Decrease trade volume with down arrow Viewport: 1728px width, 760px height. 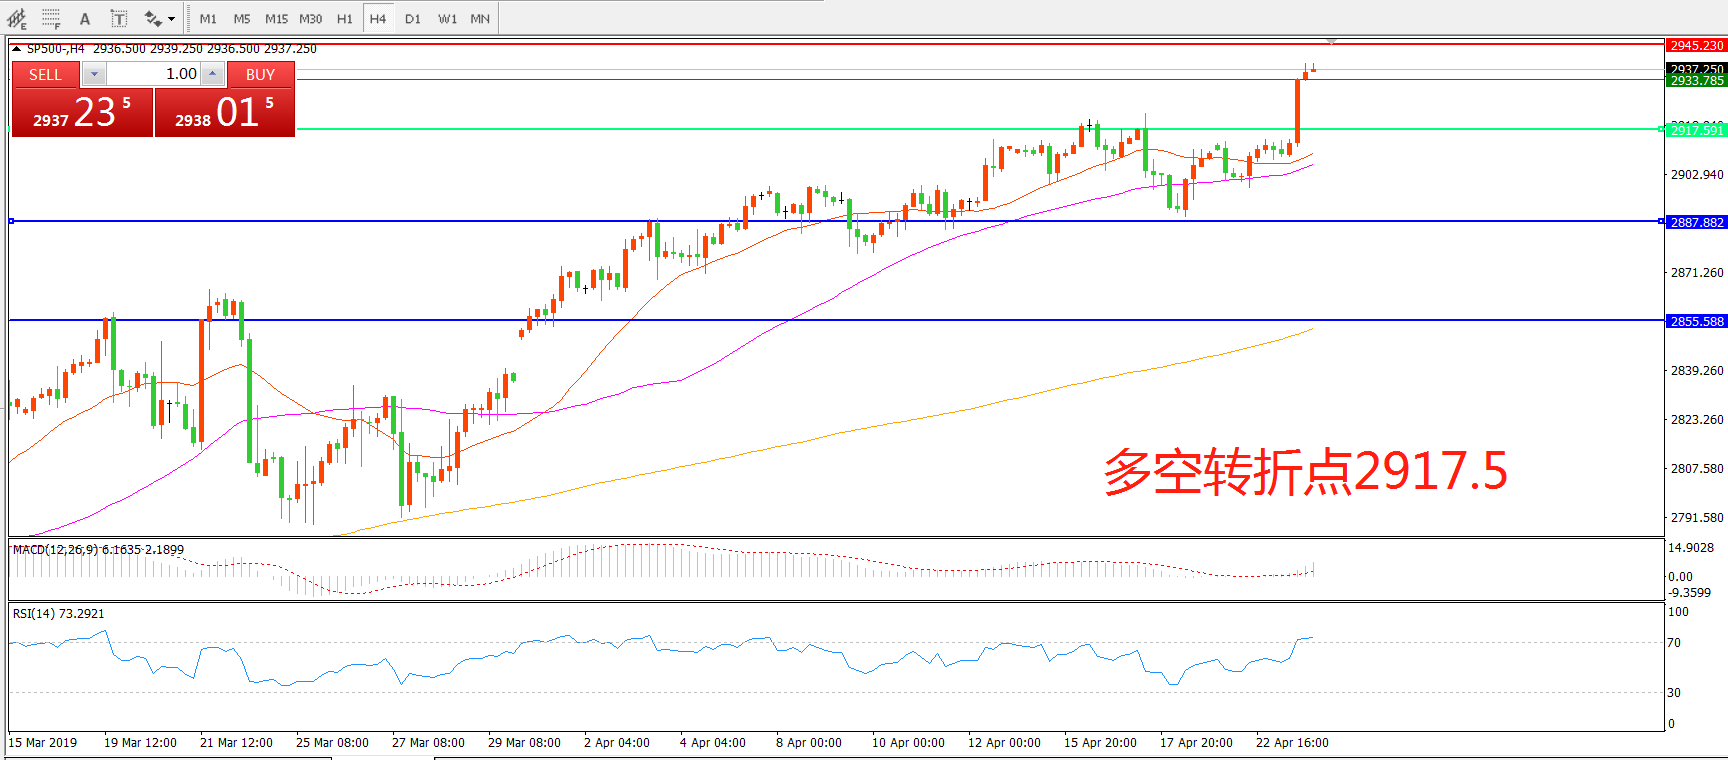[94, 74]
